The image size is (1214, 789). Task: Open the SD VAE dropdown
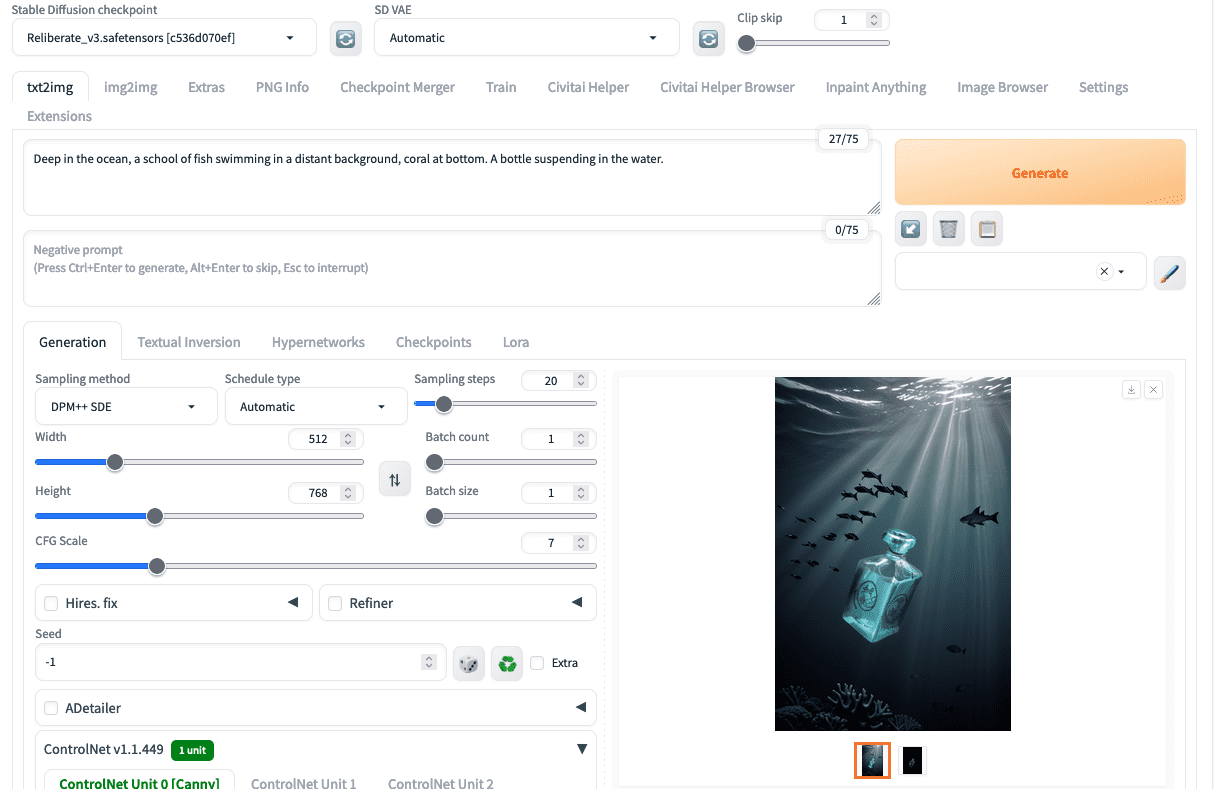(526, 38)
